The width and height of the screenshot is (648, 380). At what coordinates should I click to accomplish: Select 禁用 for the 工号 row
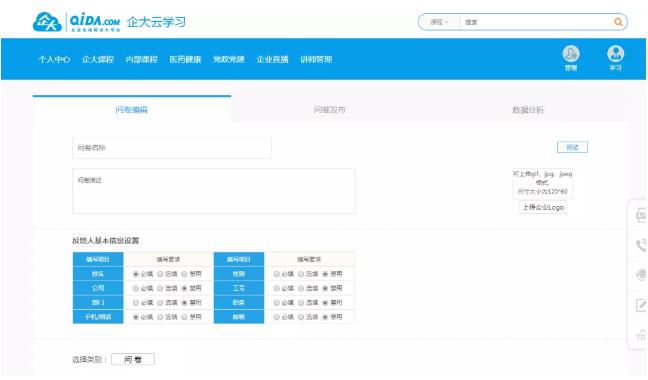click(325, 288)
